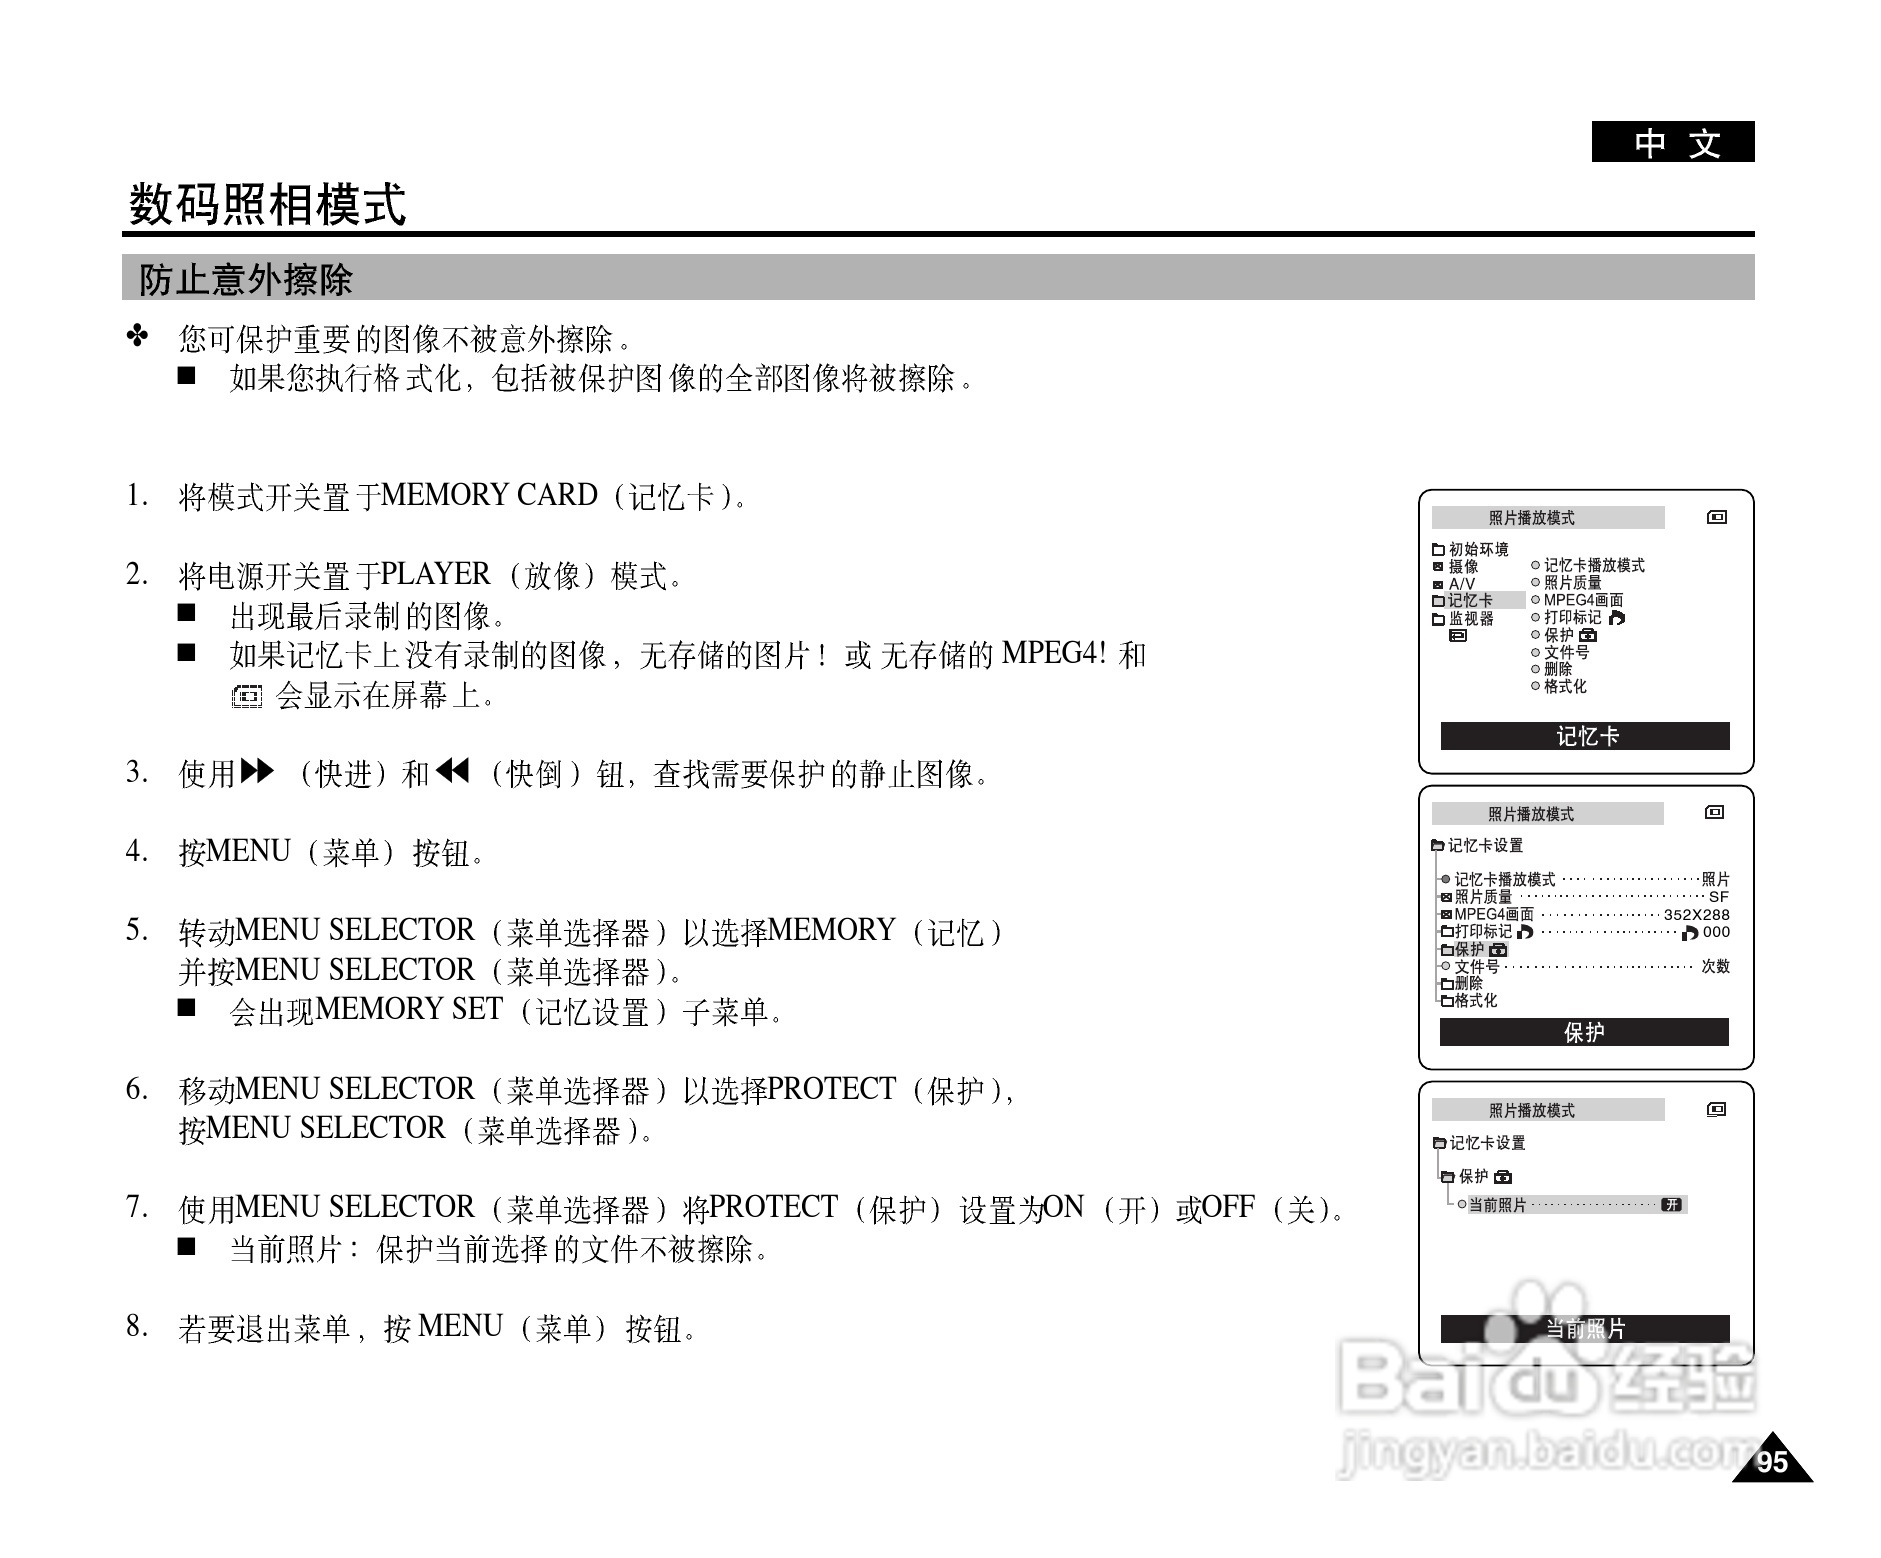Click the black 记忆卡 footer bar
1881x1558 pixels.
pos(1585,736)
